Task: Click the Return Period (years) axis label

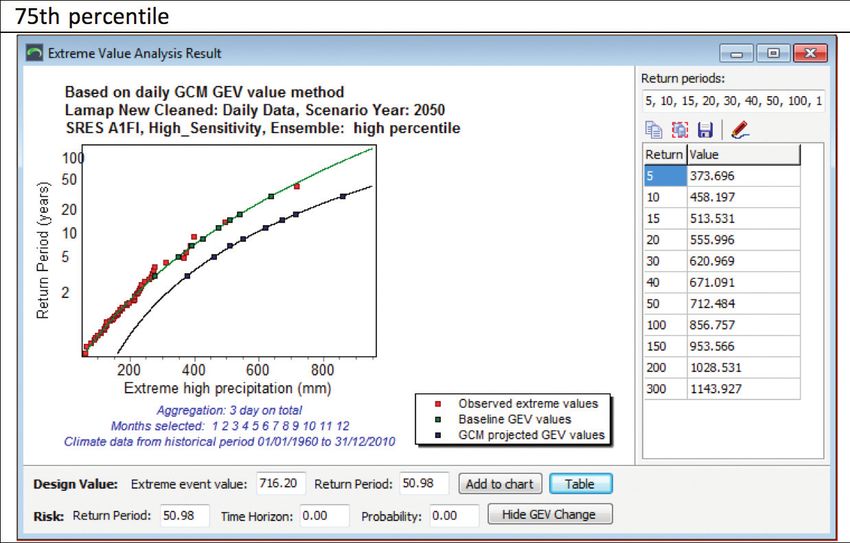Action: click(x=42, y=250)
